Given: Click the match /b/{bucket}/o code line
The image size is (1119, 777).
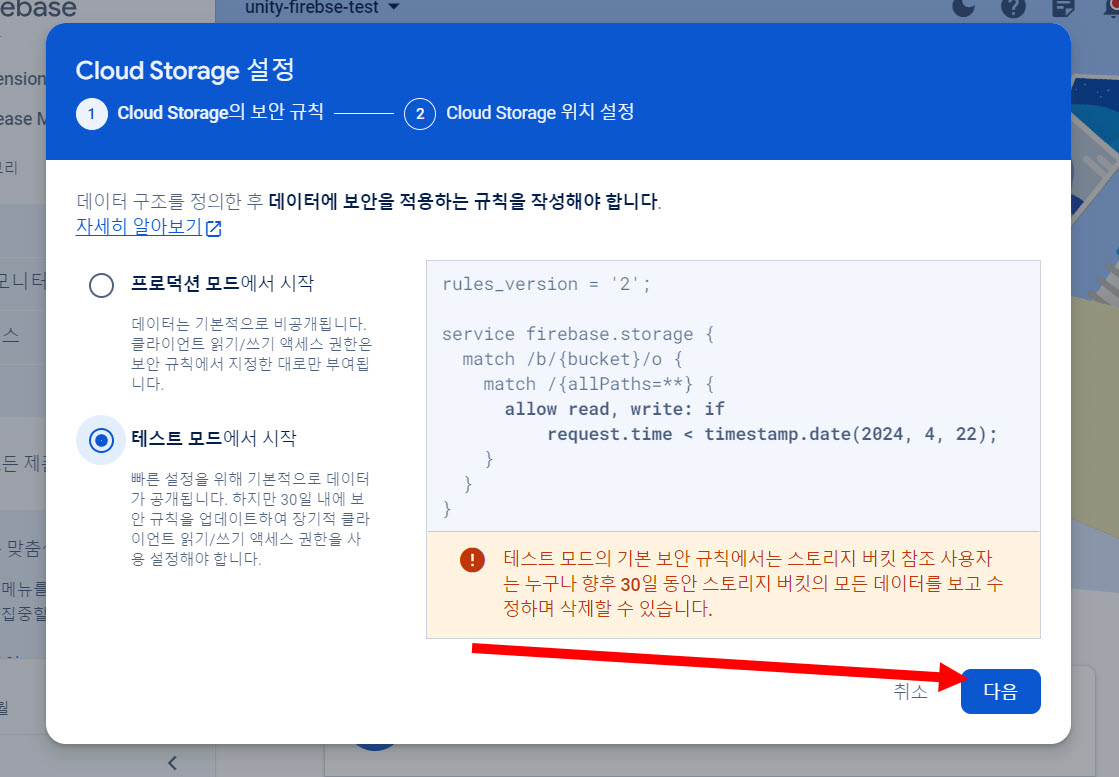Looking at the screenshot, I should (573, 359).
